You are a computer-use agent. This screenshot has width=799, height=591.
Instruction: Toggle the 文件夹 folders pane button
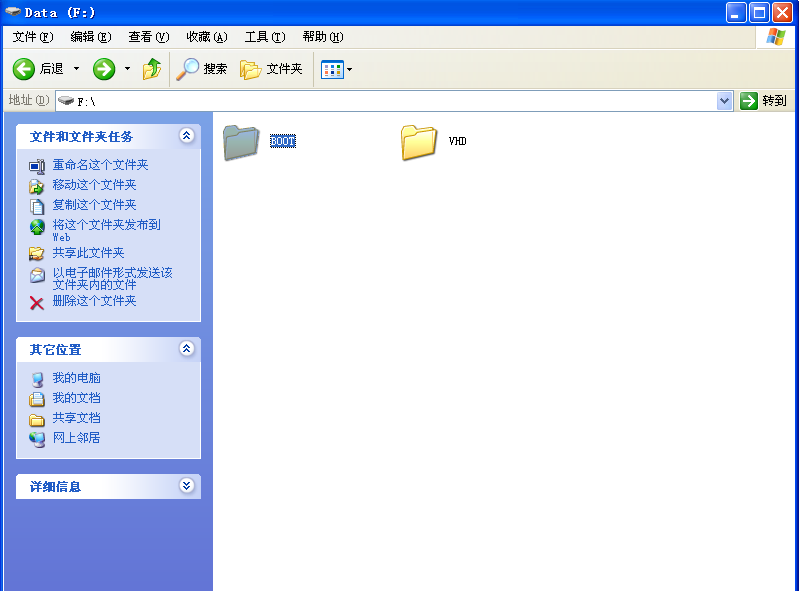pyautogui.click(x=271, y=69)
